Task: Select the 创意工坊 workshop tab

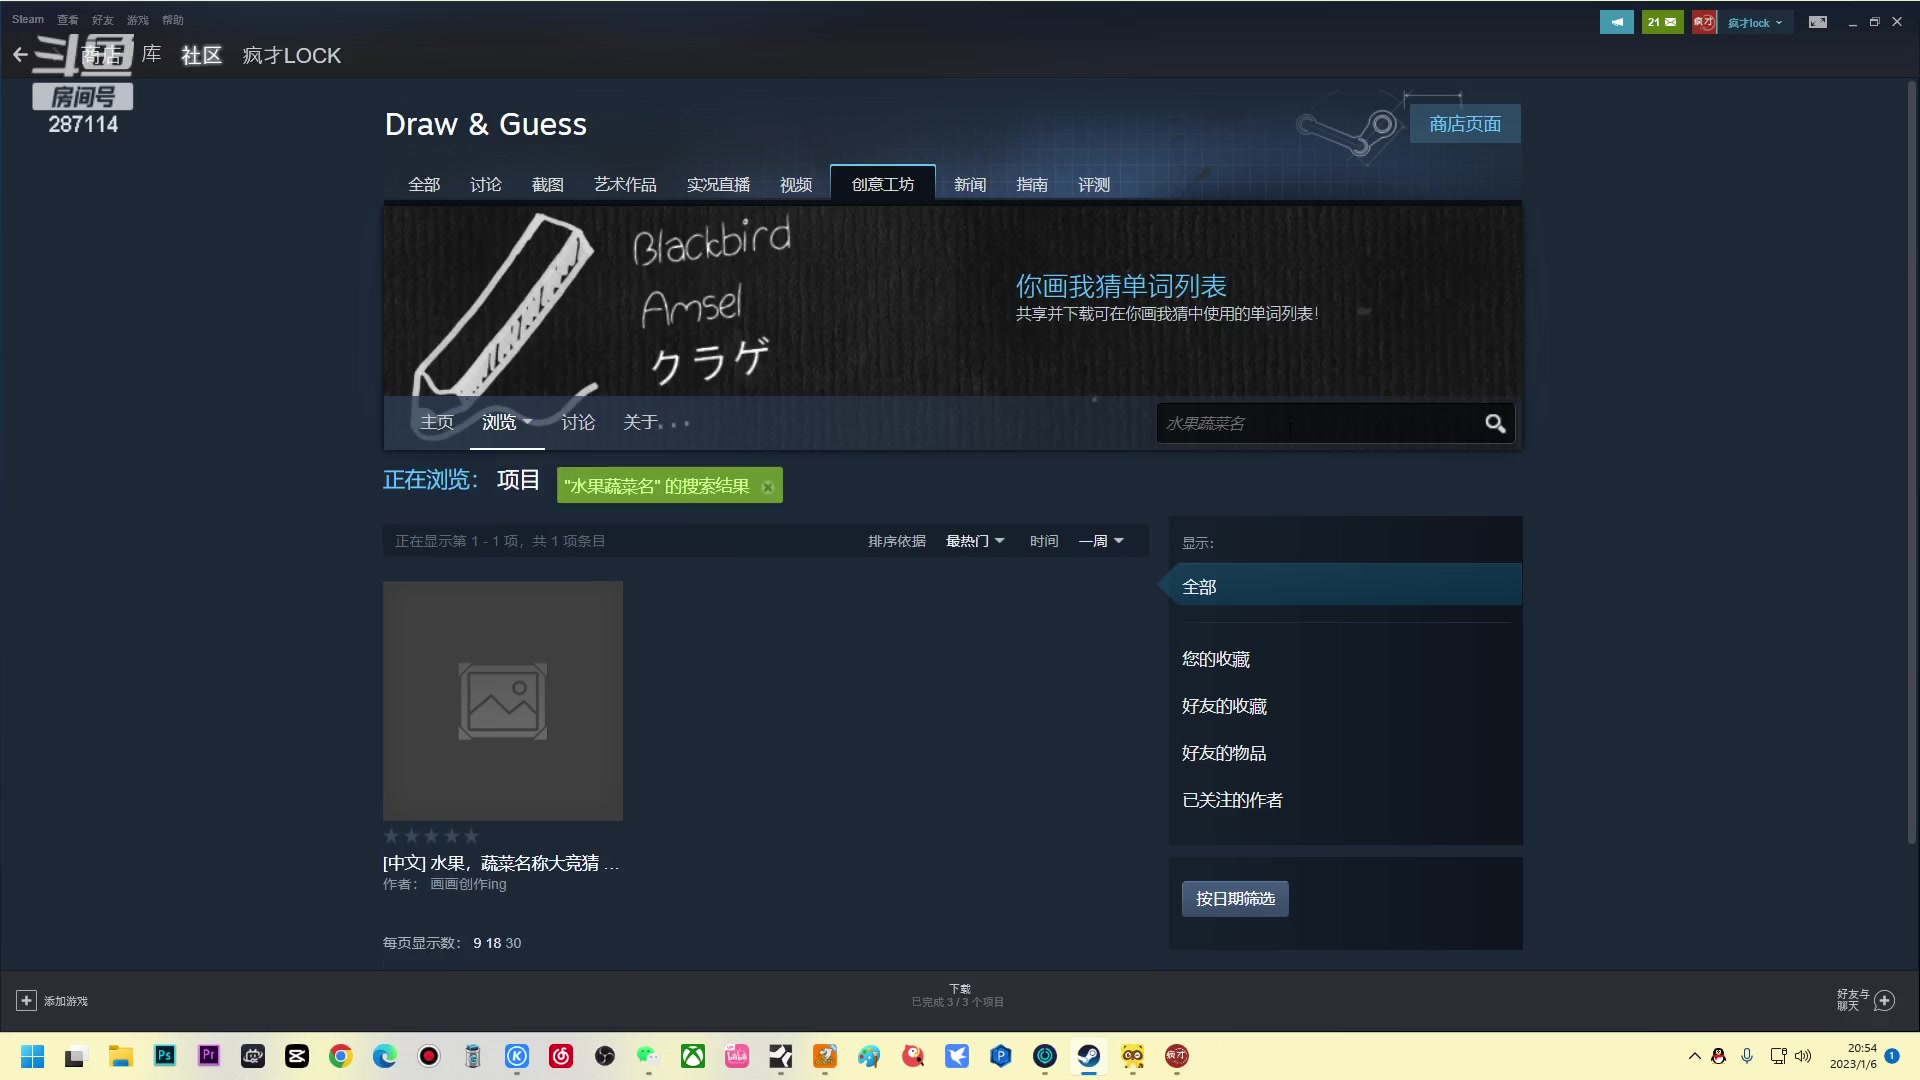Action: point(883,184)
